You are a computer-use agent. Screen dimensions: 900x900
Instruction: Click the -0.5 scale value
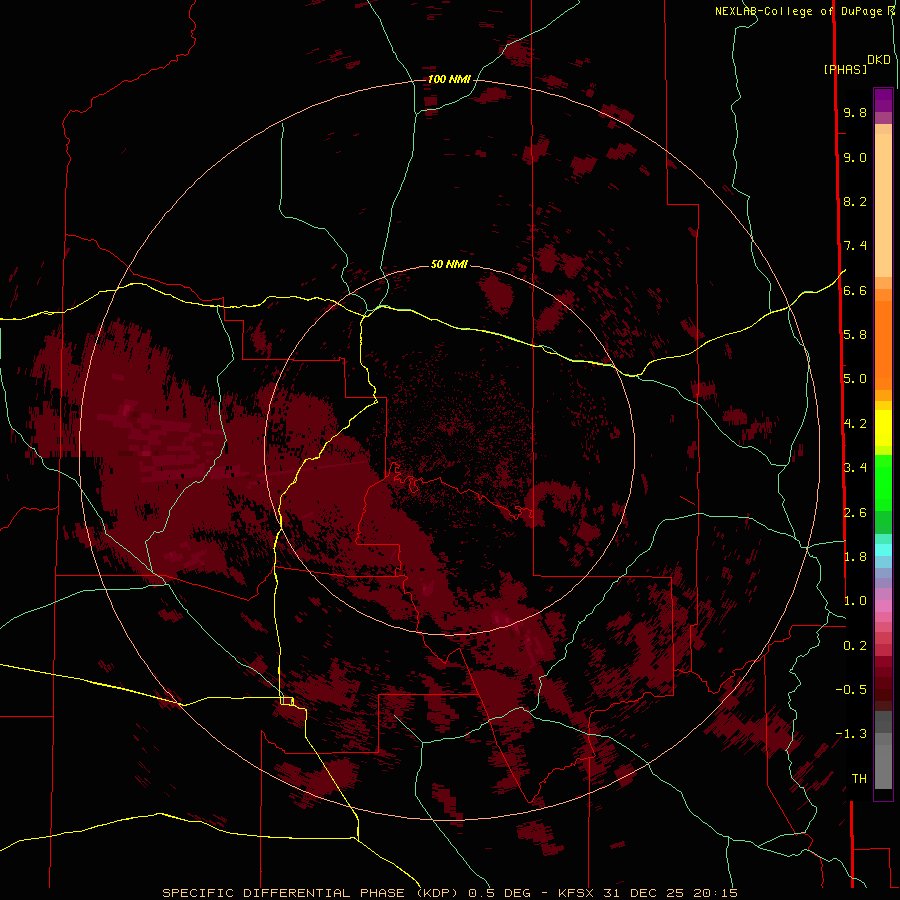(851, 690)
